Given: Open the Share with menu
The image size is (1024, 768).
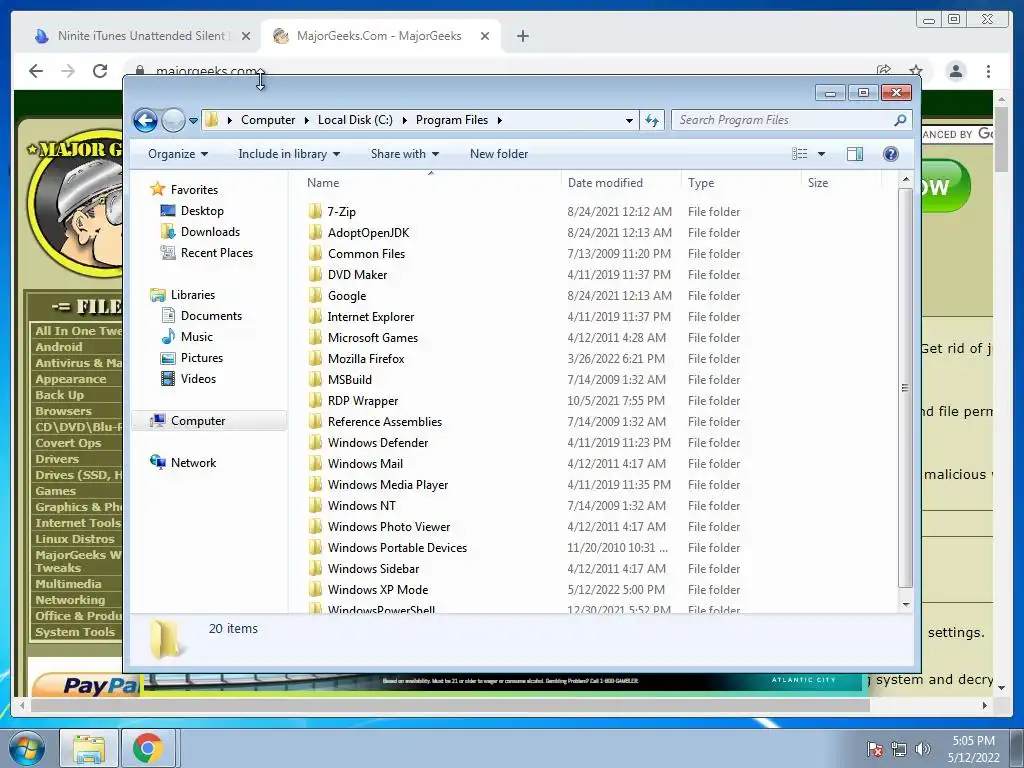Looking at the screenshot, I should pyautogui.click(x=405, y=154).
